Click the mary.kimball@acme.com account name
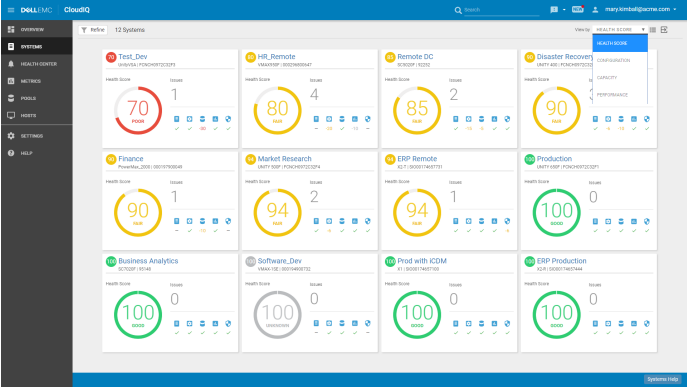 coord(637,9)
